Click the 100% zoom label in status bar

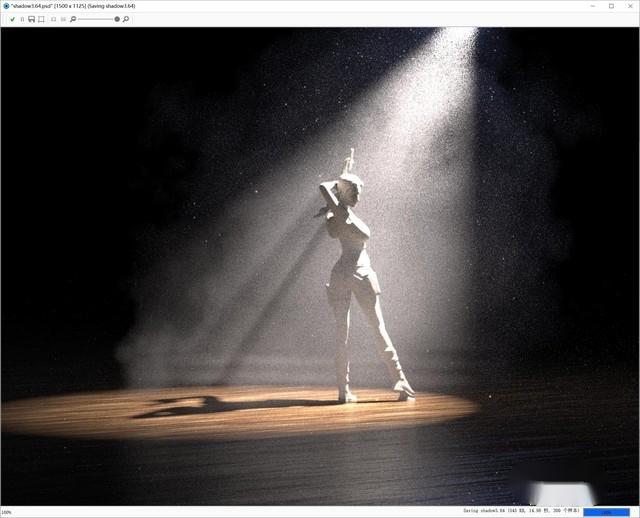pos(7,512)
